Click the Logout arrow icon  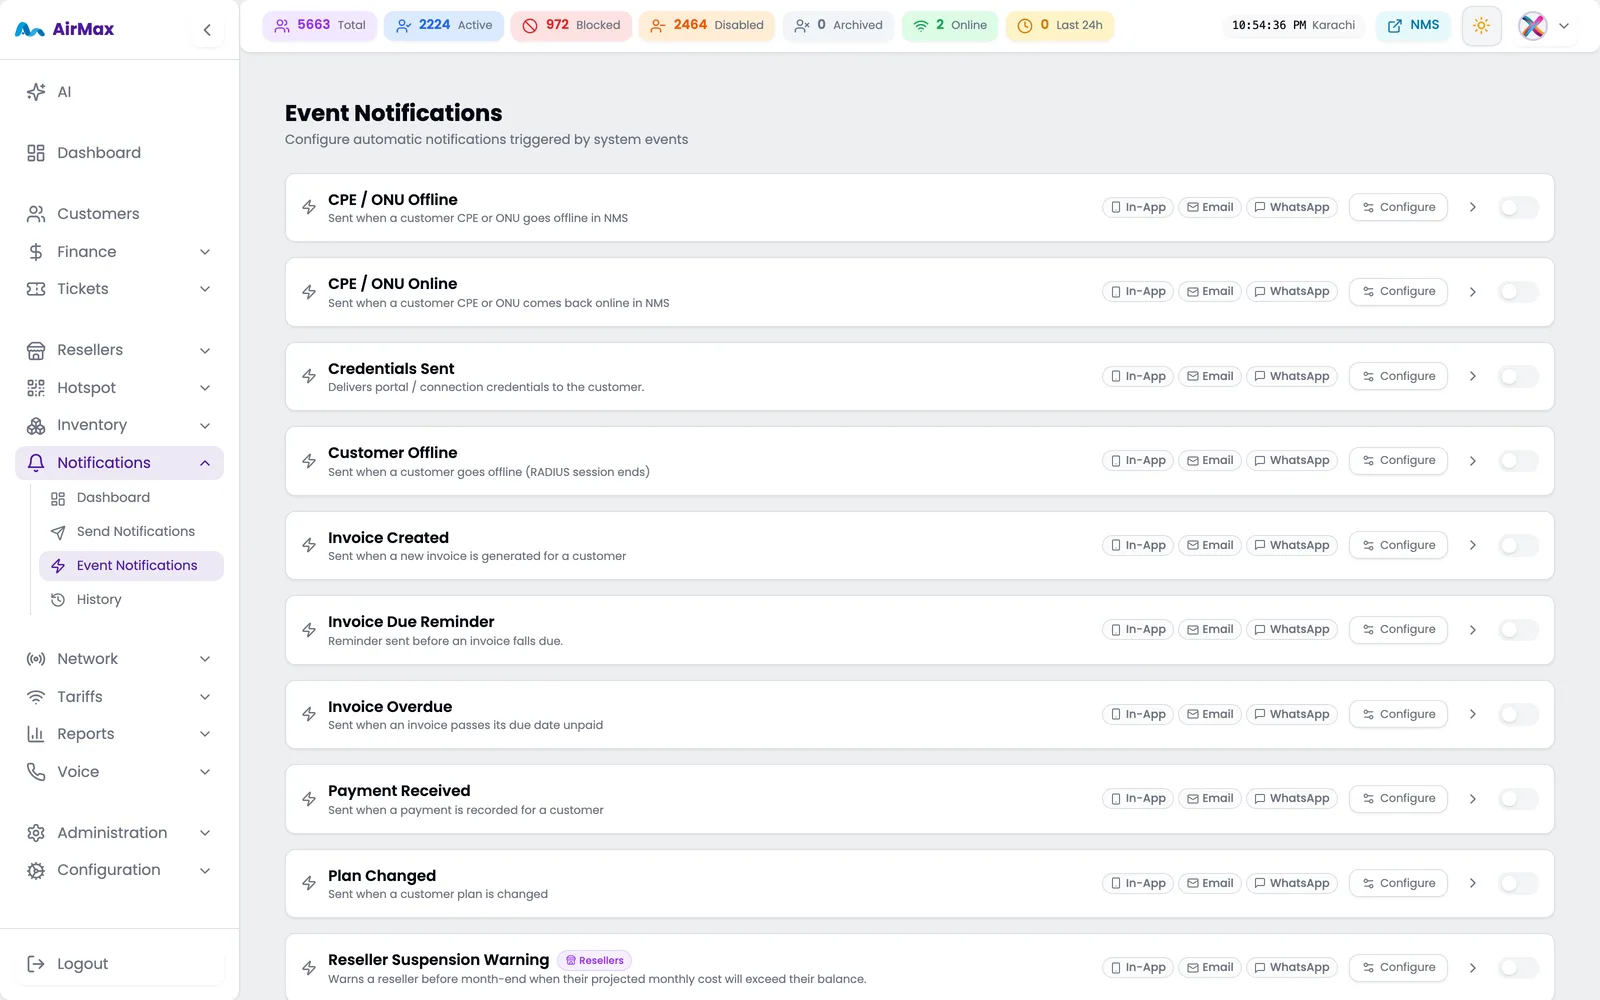[36, 964]
